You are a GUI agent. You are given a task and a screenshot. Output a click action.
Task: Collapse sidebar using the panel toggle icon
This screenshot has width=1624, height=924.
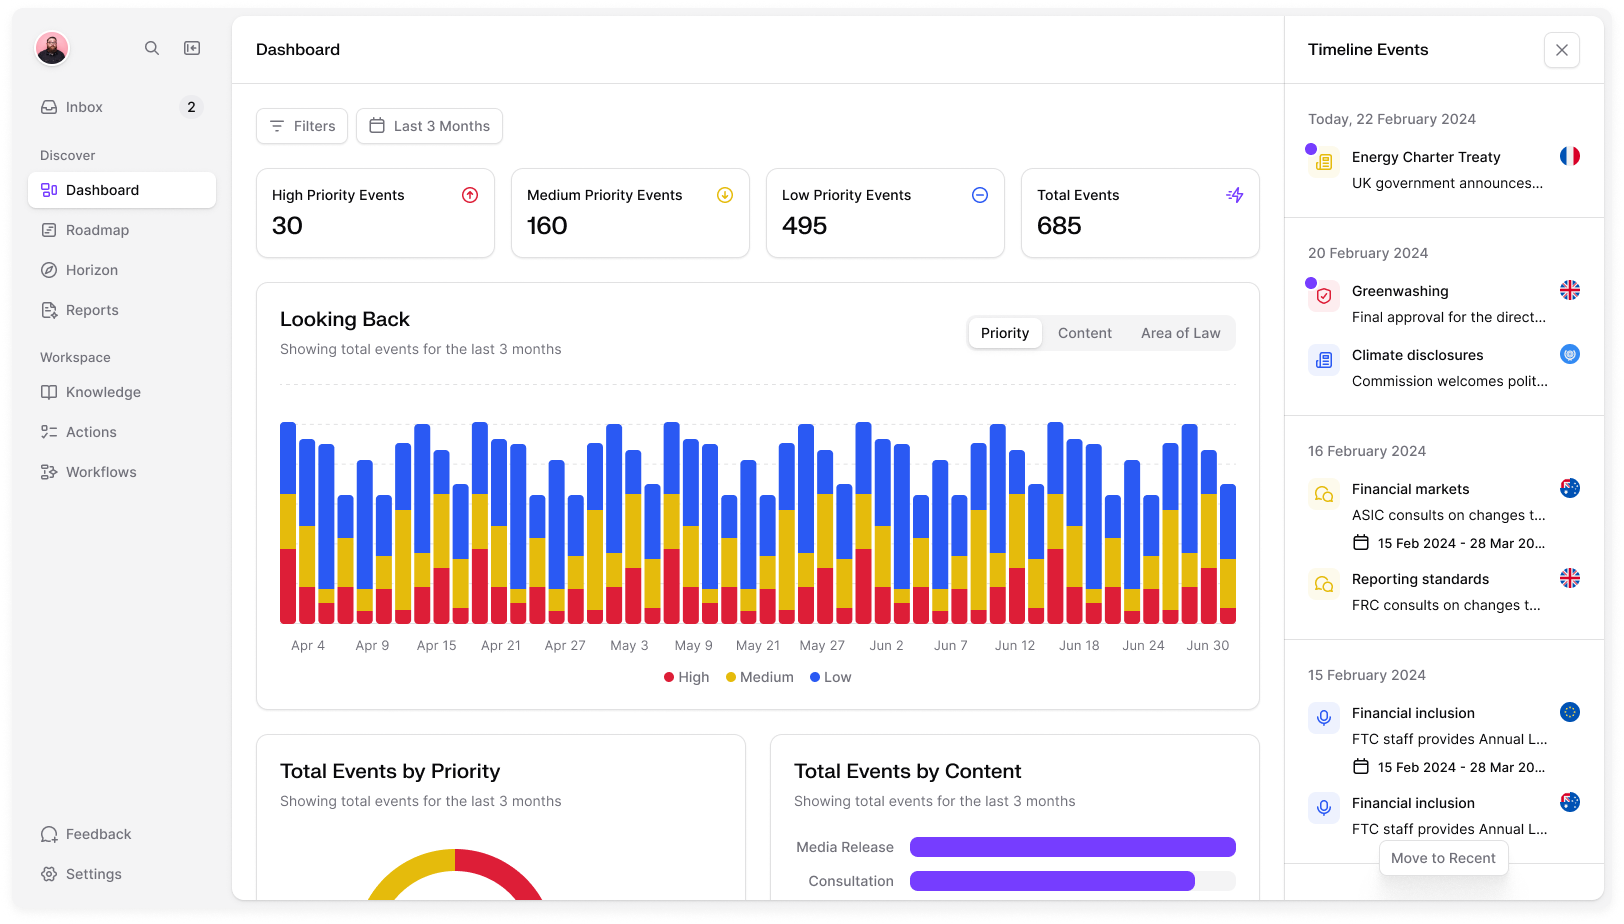tap(192, 48)
